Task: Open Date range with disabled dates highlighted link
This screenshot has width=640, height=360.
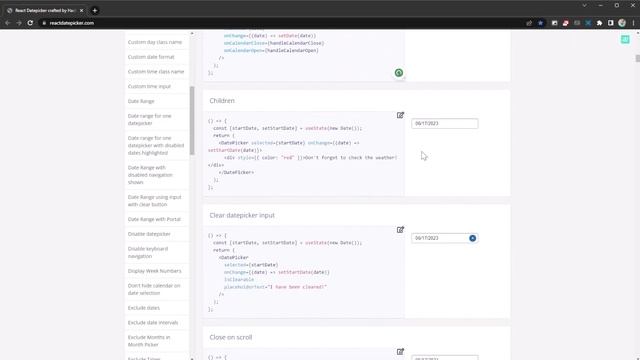Action: click(156, 145)
